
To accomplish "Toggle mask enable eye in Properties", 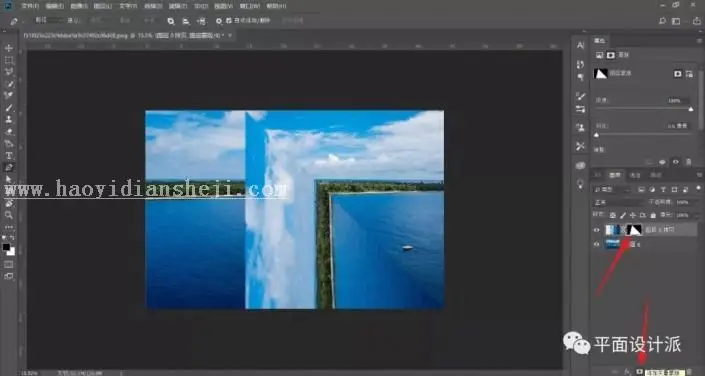I will click(675, 162).
